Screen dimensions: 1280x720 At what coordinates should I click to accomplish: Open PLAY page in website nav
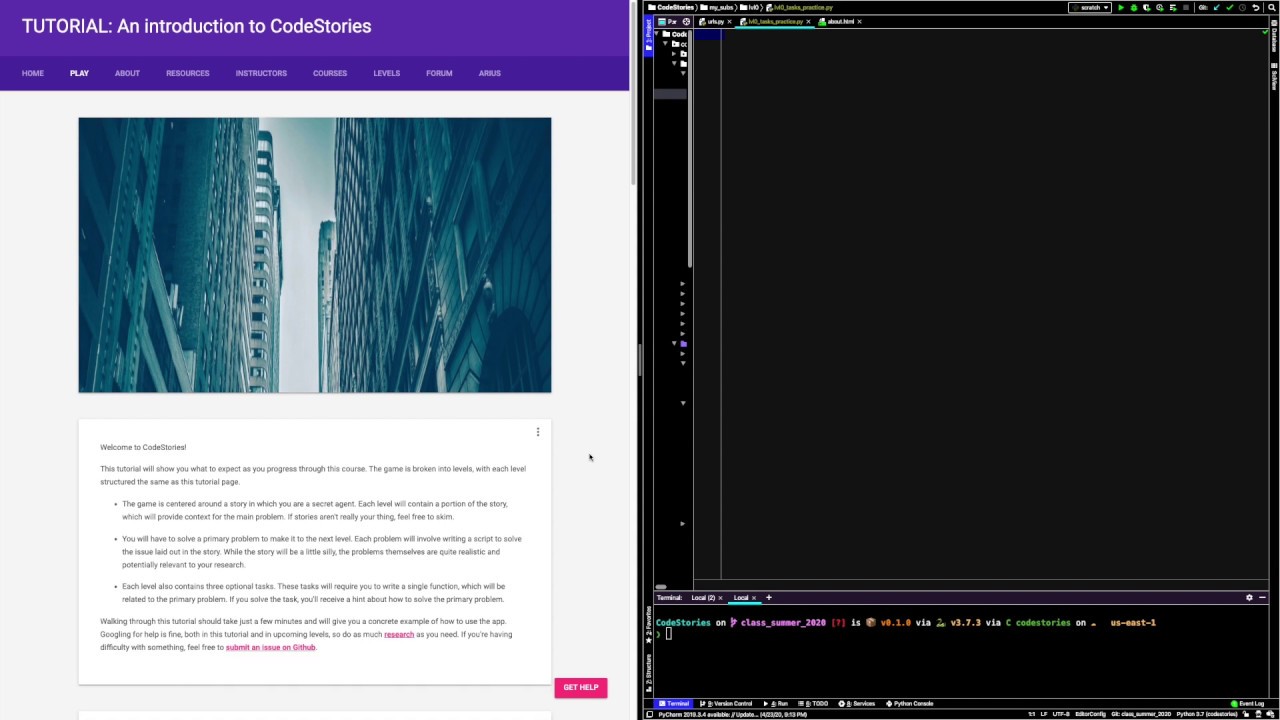[x=79, y=73]
